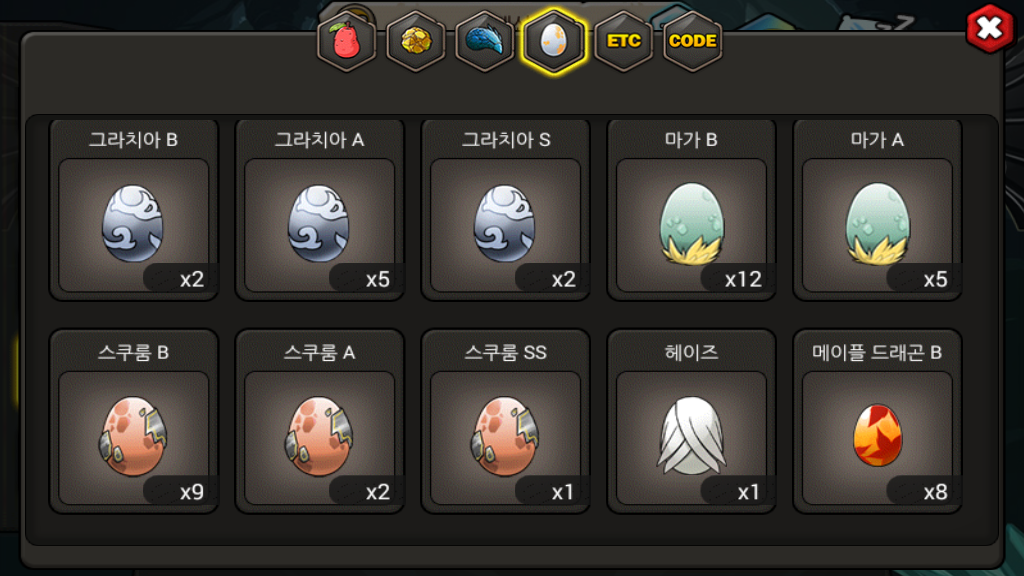Select the white 헤이즈 egg
1024x576 pixels.
pyautogui.click(x=691, y=421)
